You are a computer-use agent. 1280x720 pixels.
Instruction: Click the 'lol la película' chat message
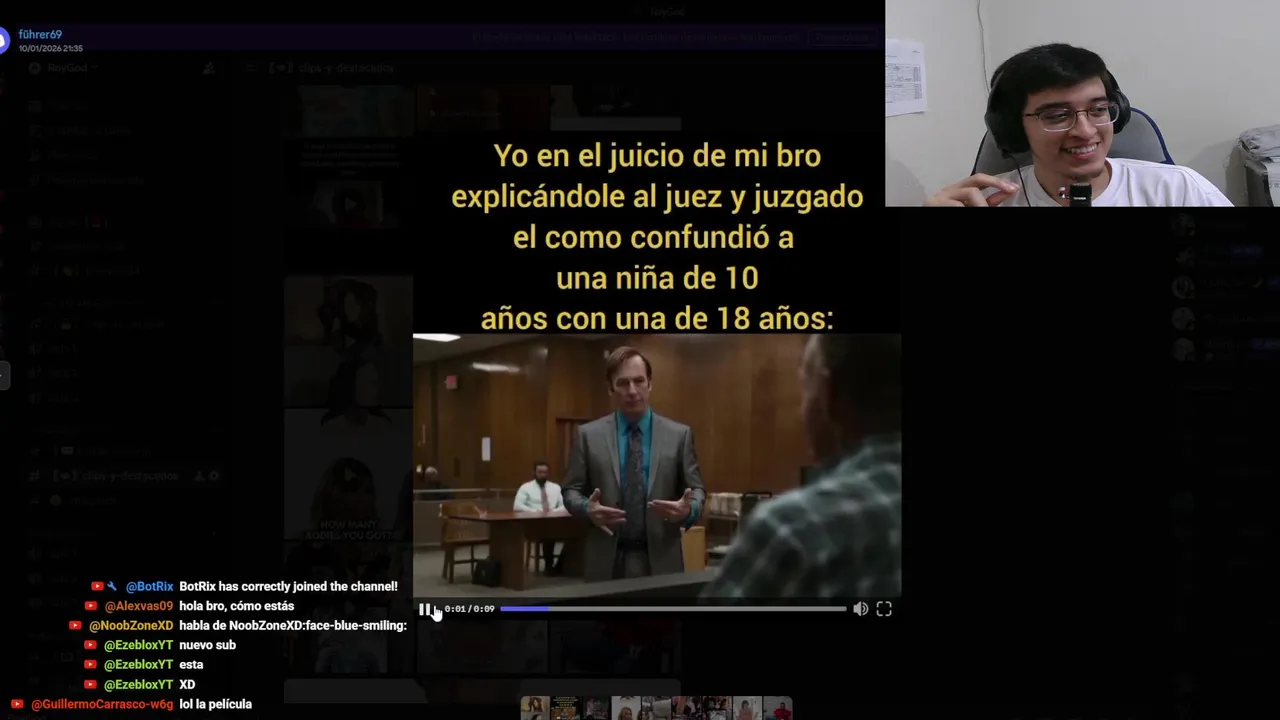tap(215, 705)
